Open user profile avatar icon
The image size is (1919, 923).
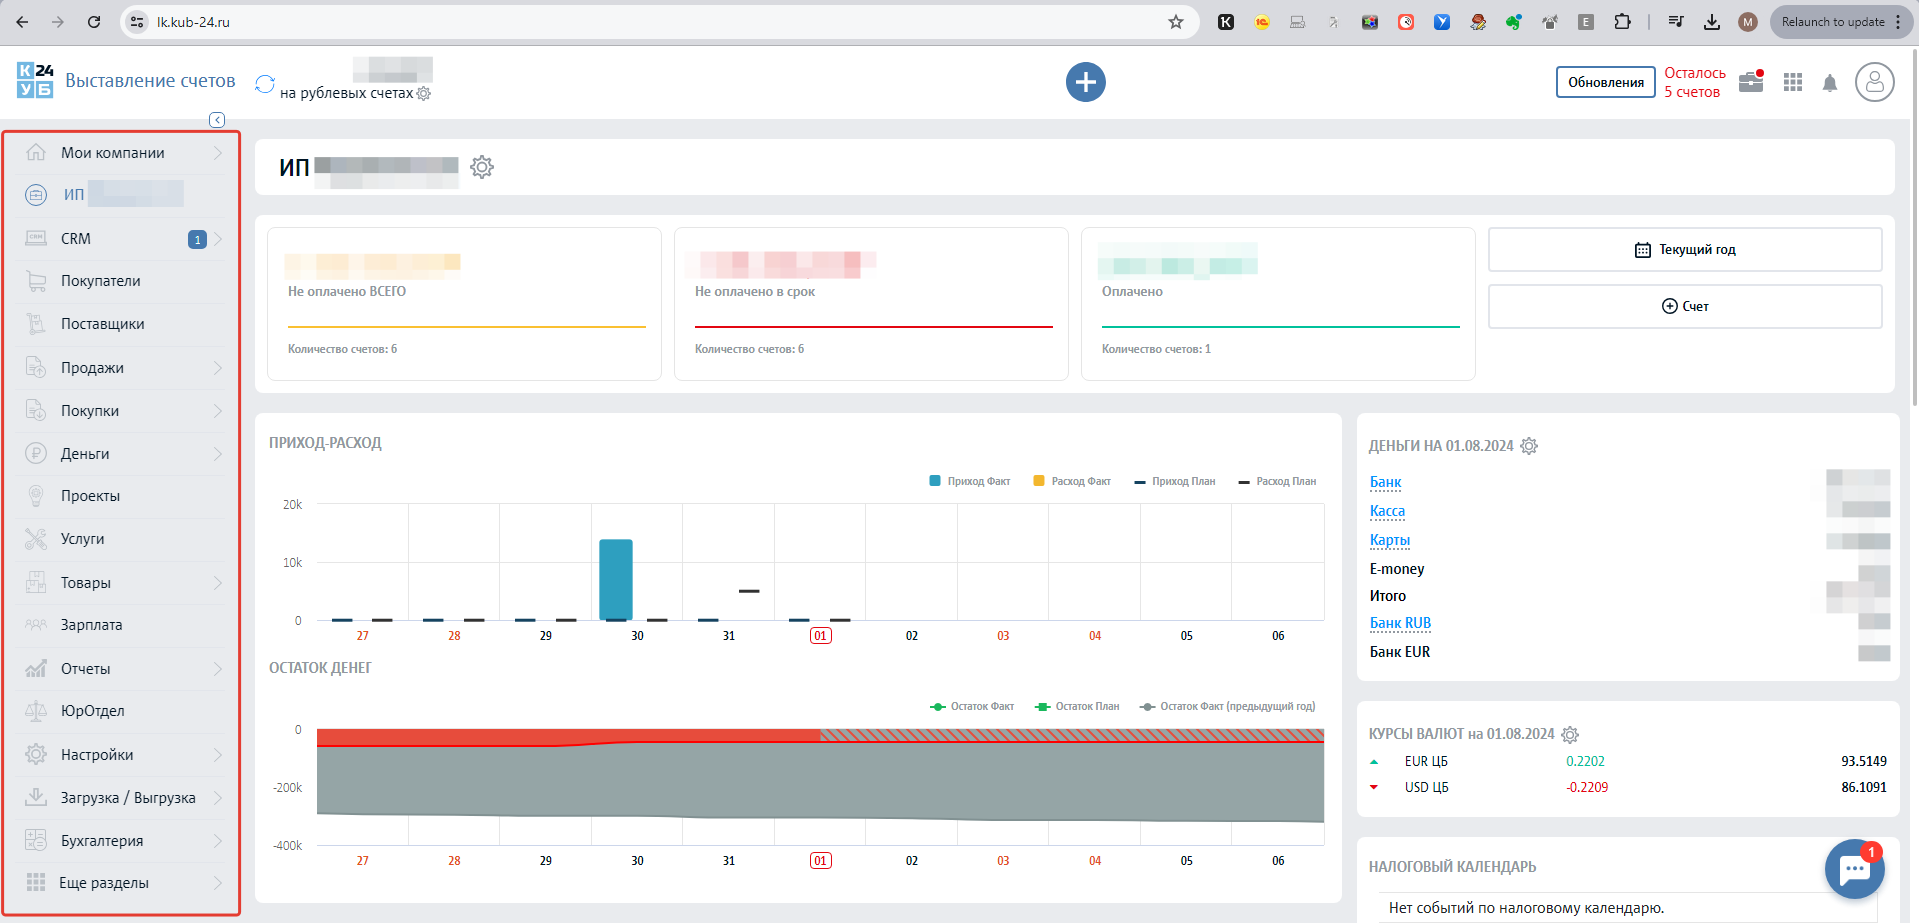1875,82
